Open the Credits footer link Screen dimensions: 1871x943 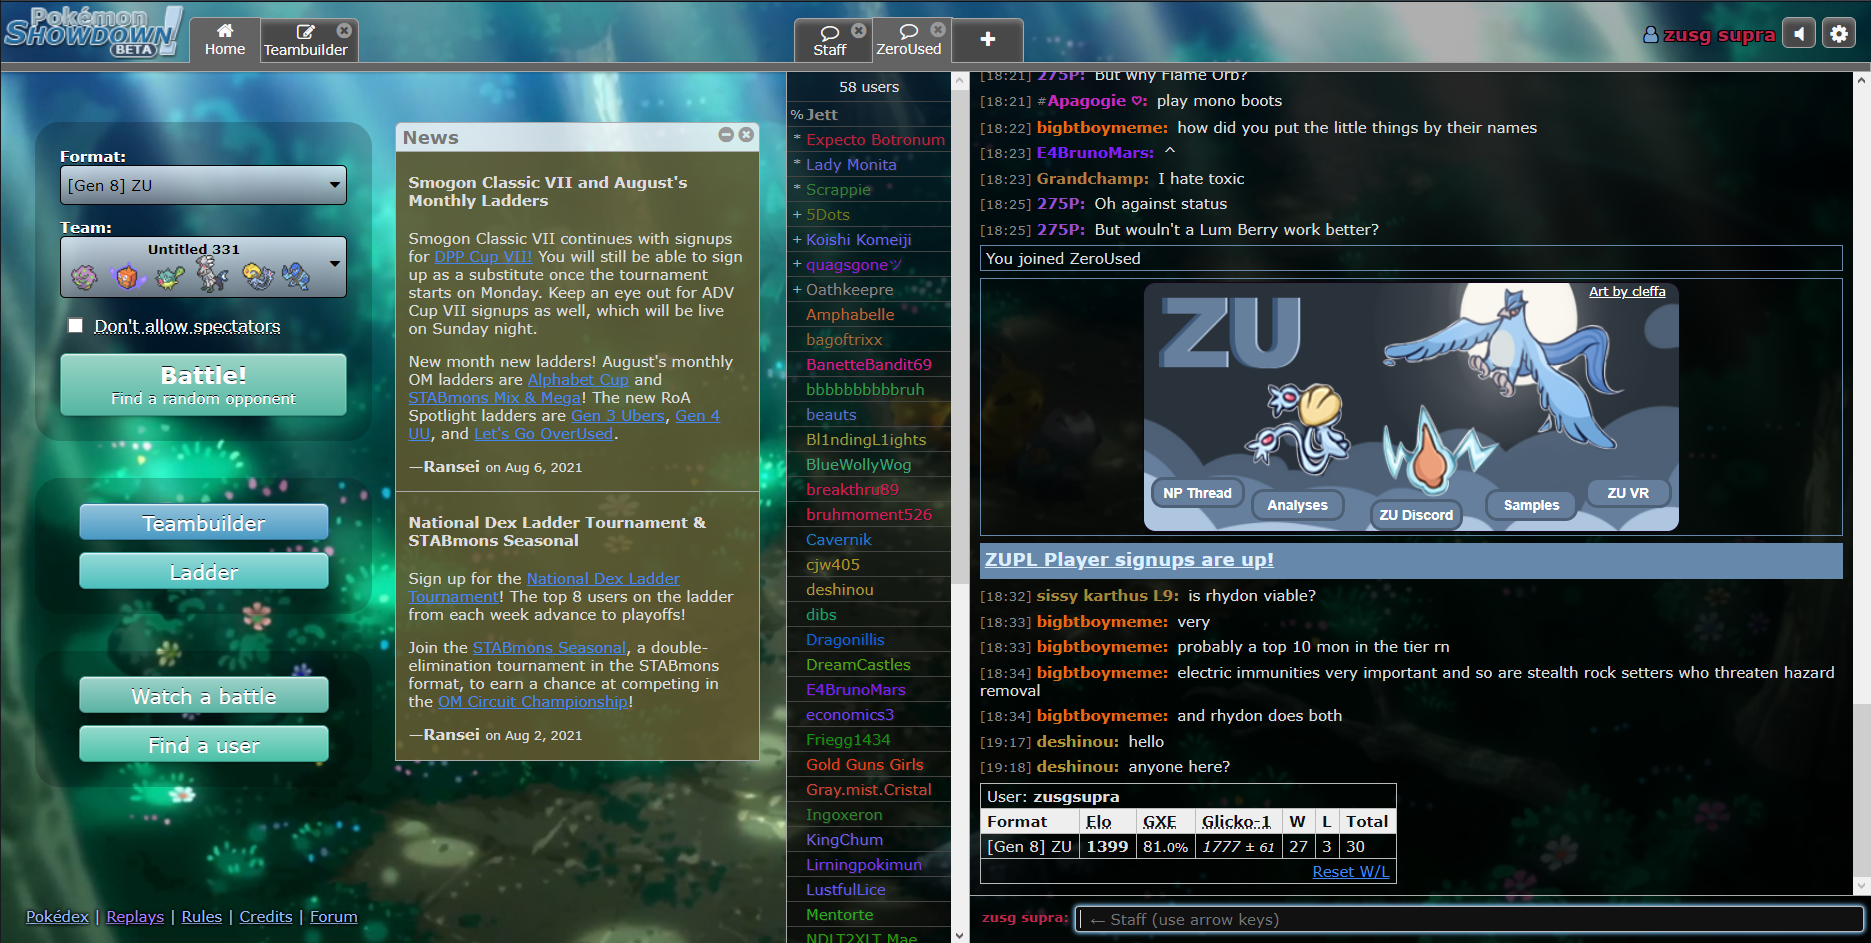pos(266,916)
